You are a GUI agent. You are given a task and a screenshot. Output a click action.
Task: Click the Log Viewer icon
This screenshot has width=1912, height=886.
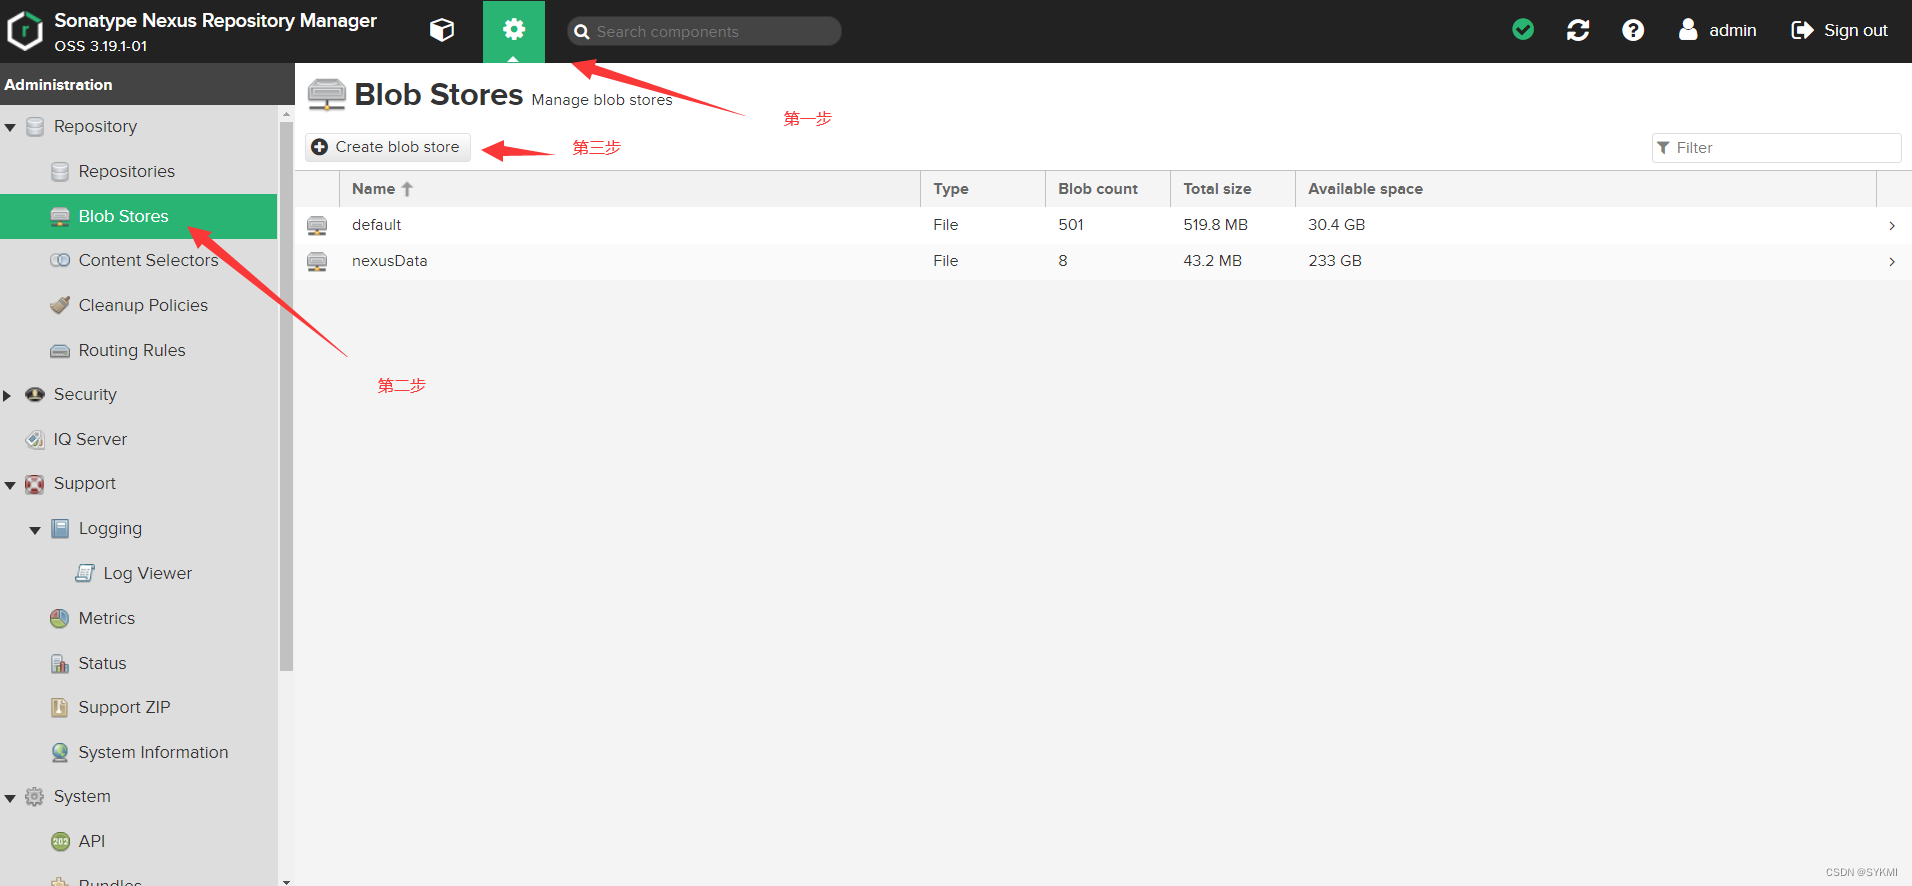[85, 573]
